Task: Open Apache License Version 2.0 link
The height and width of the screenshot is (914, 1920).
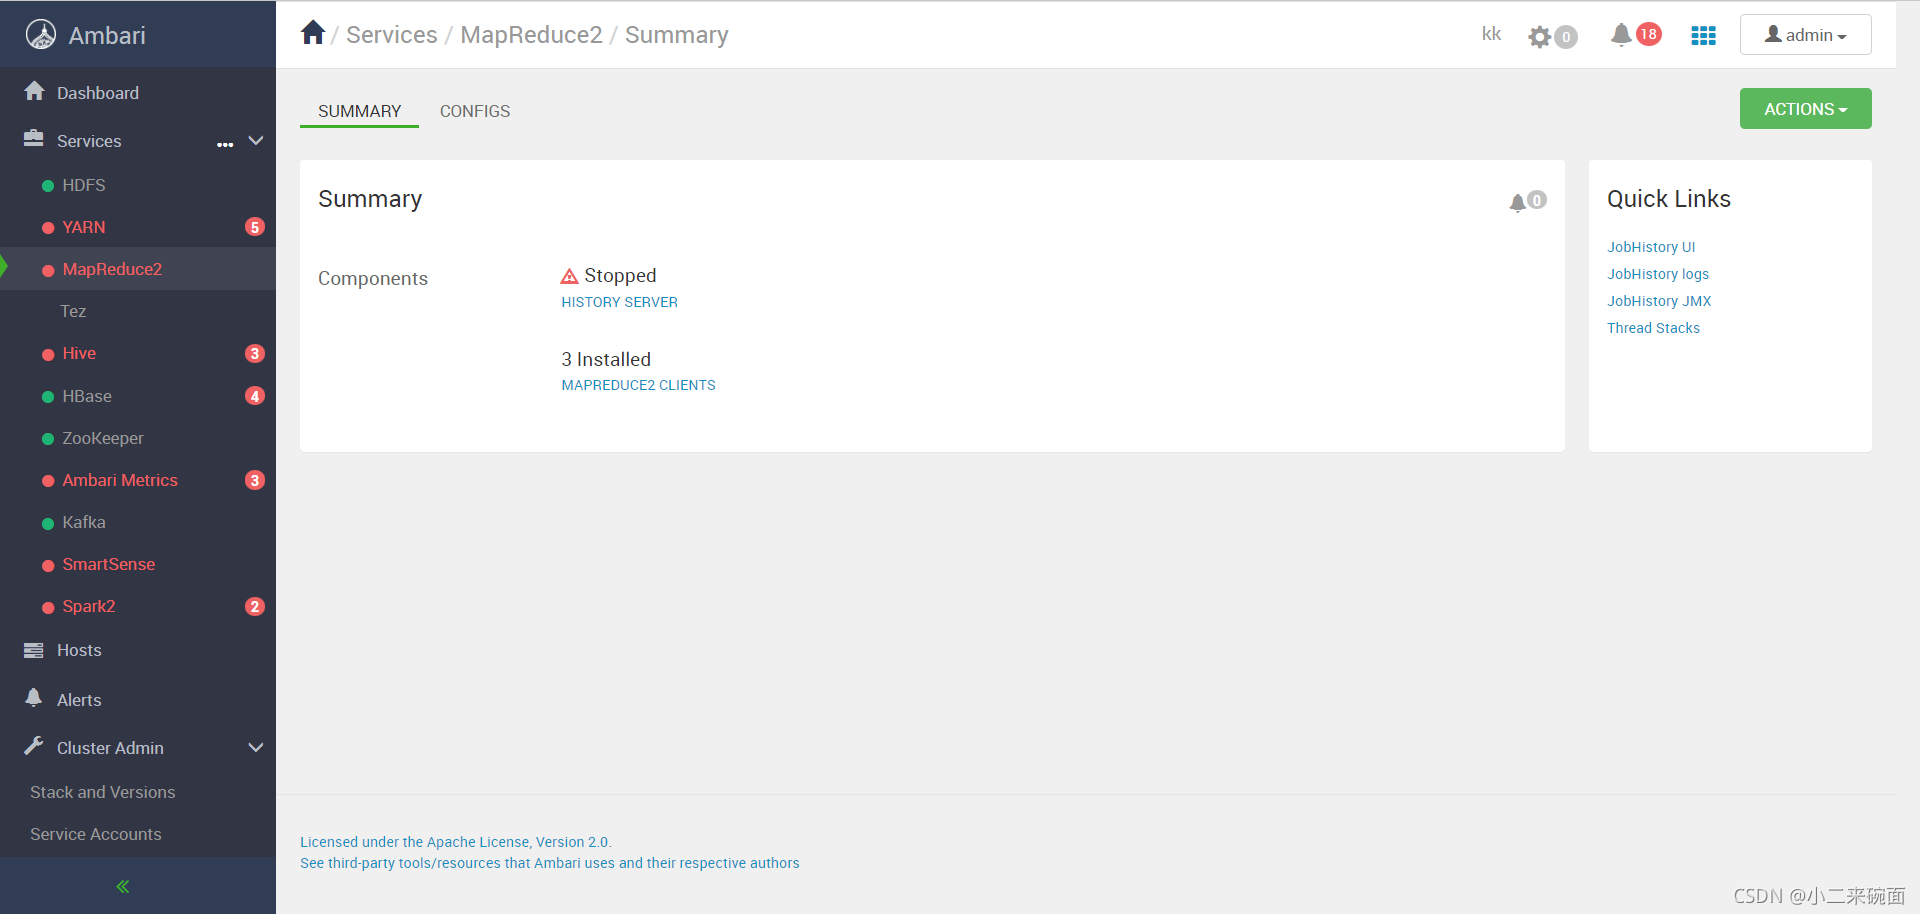Action: 456,842
